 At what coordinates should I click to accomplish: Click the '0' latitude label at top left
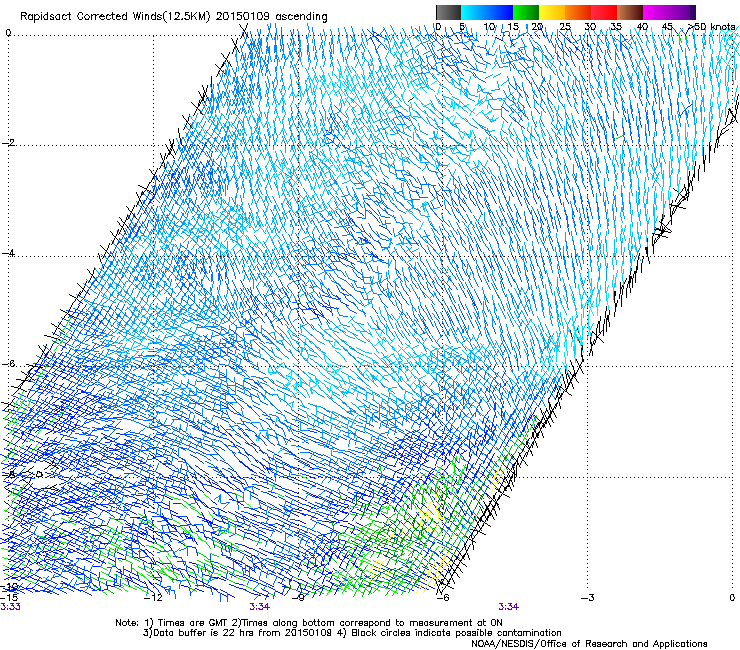click(8, 33)
